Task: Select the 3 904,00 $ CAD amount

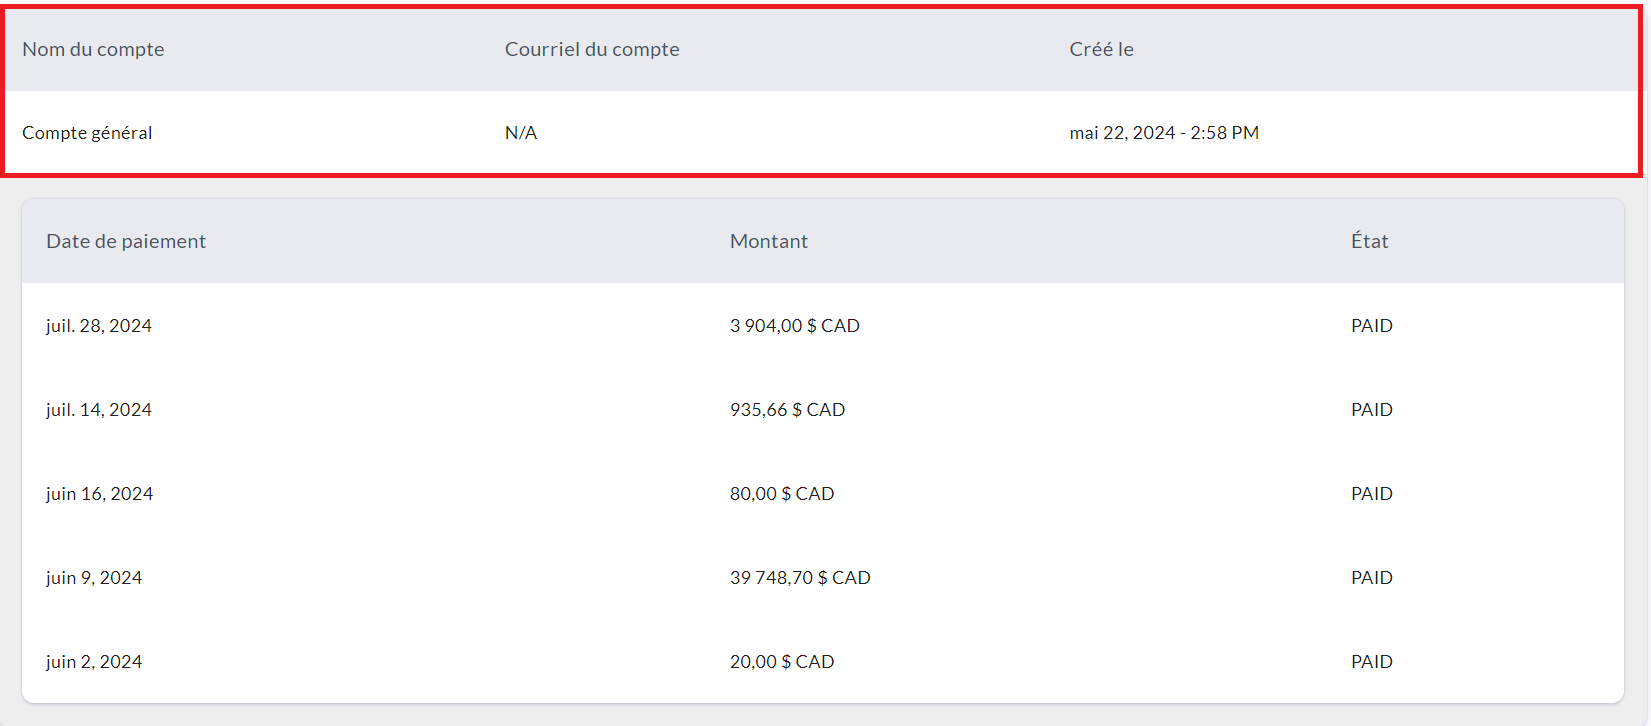Action: (794, 326)
